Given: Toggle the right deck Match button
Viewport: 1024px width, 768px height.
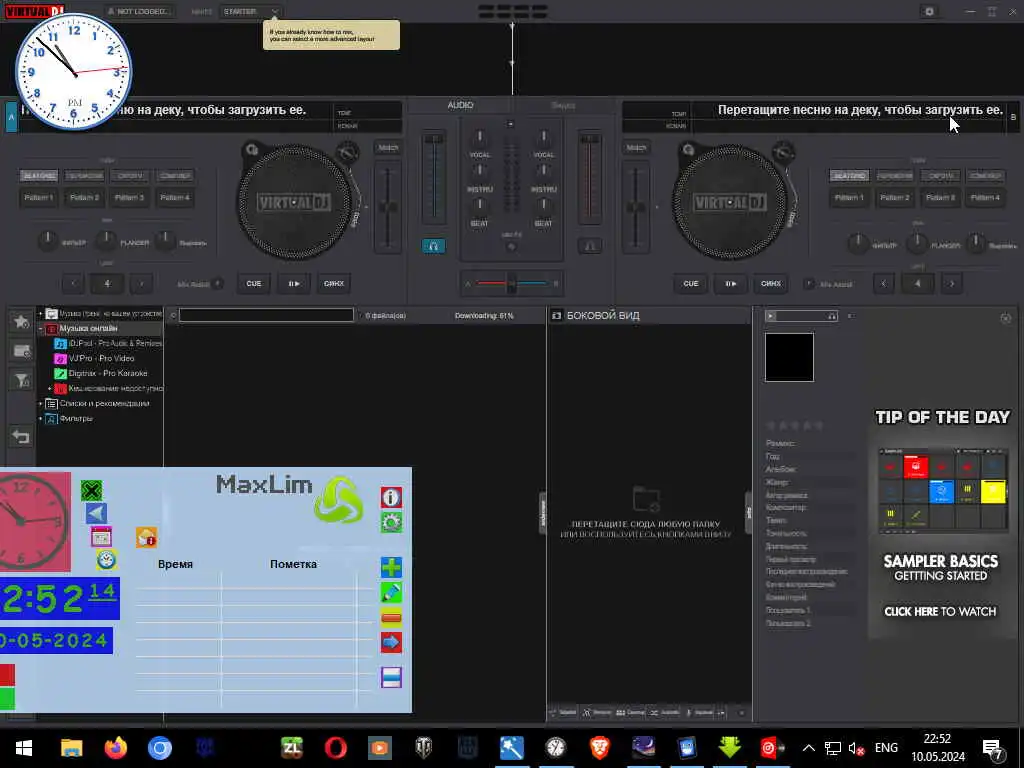Looking at the screenshot, I should (x=636, y=148).
